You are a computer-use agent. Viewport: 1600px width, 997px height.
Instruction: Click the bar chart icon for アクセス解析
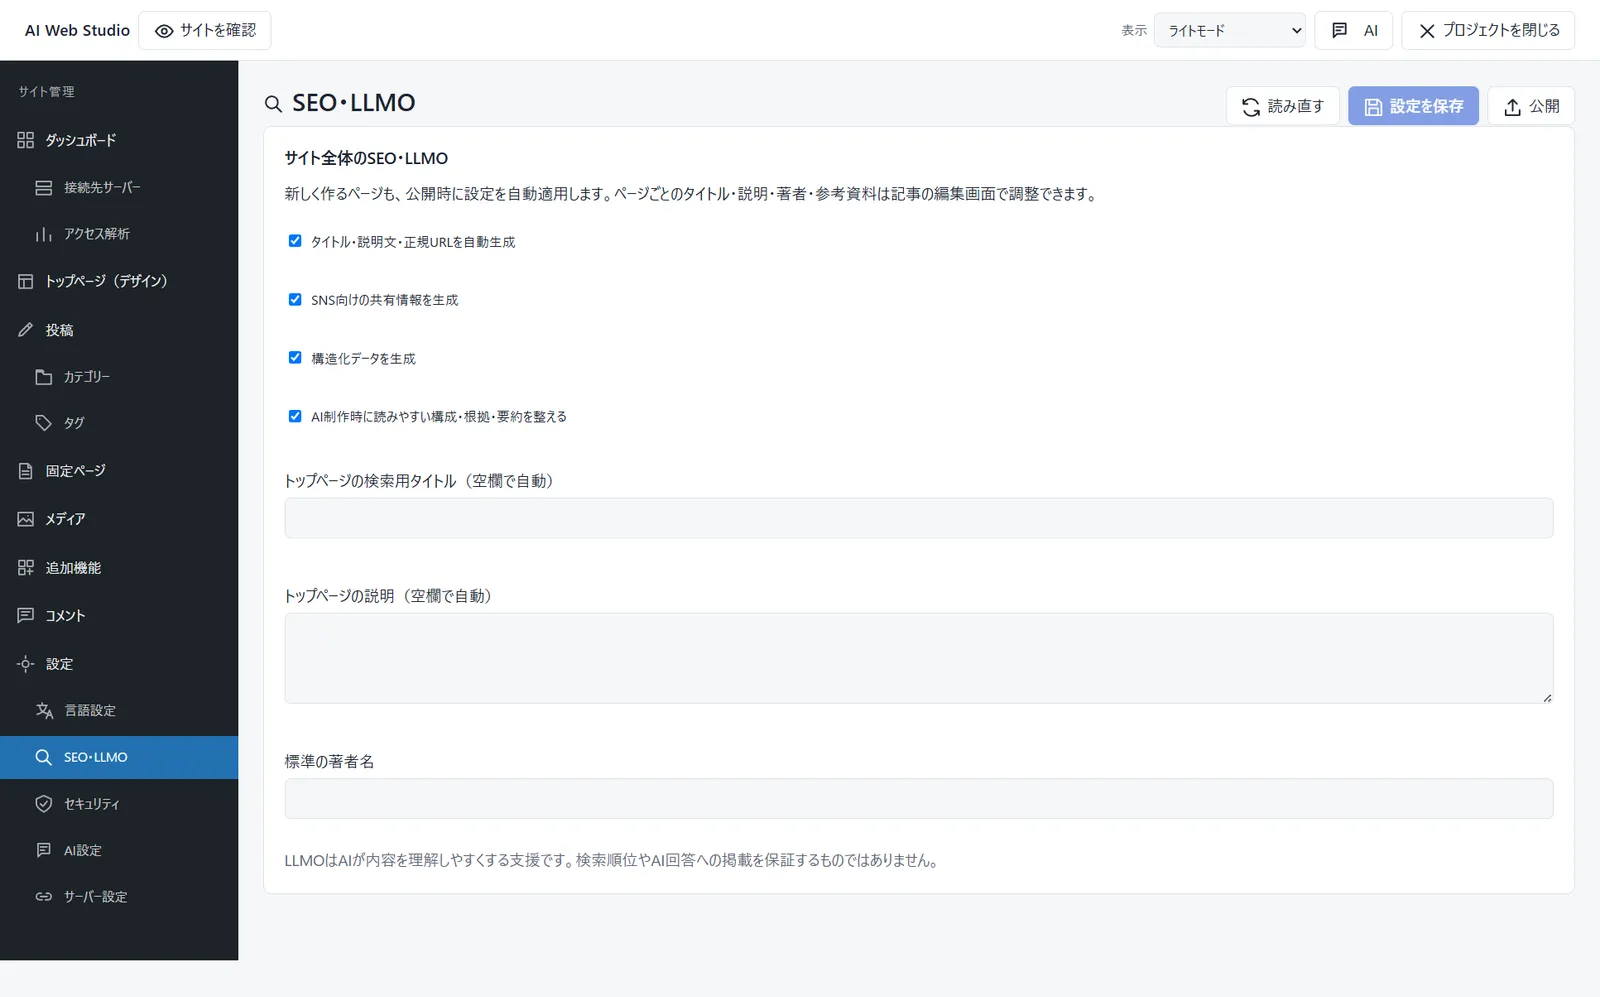[x=44, y=234]
